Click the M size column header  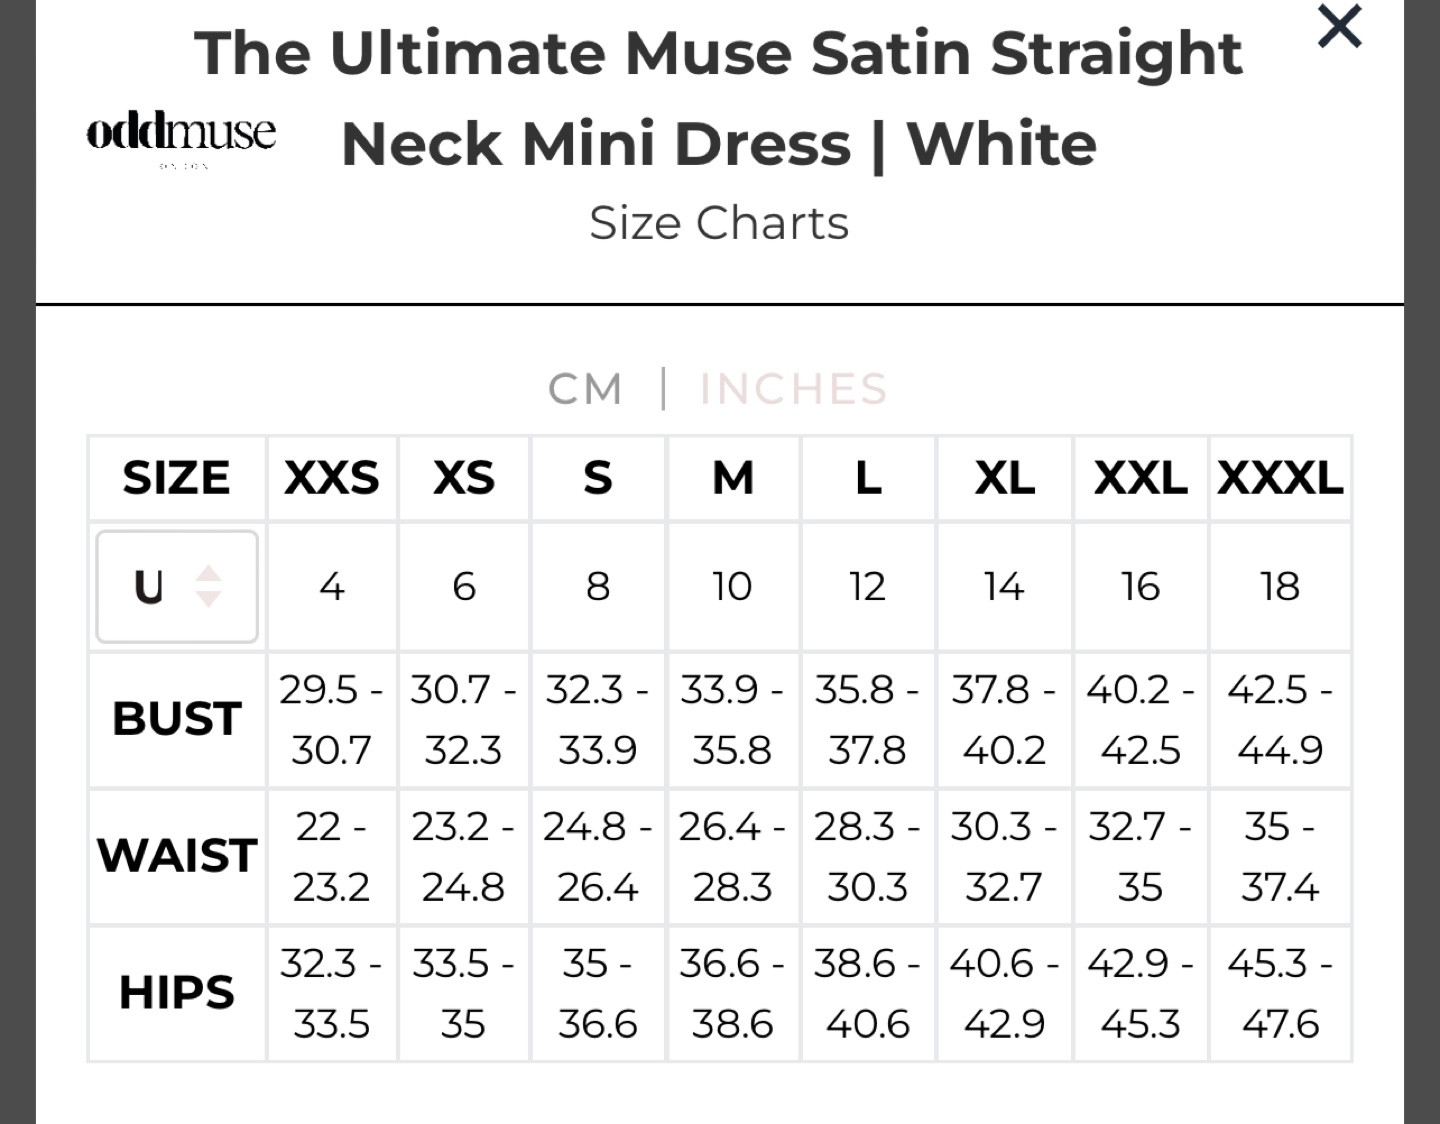(733, 478)
